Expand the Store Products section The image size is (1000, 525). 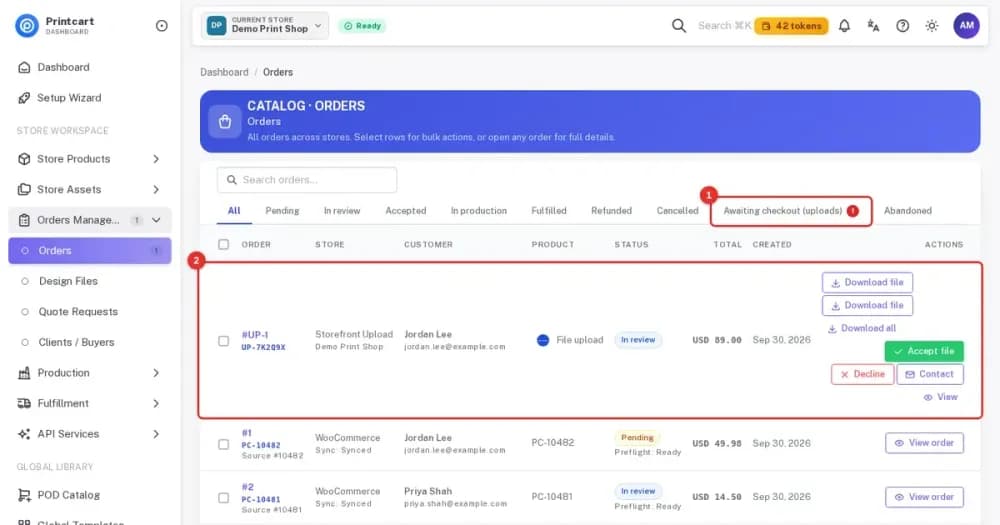coord(89,159)
